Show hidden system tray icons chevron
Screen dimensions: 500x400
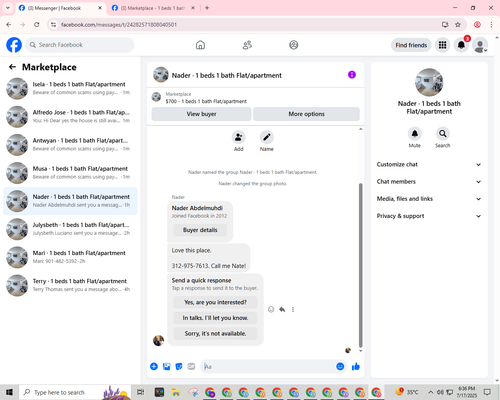point(431,392)
